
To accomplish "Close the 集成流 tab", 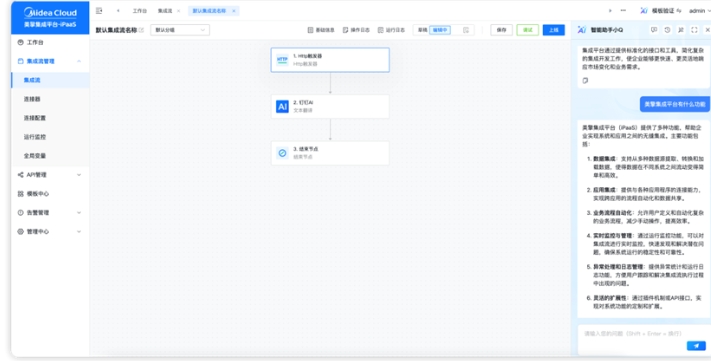I will [178, 11].
